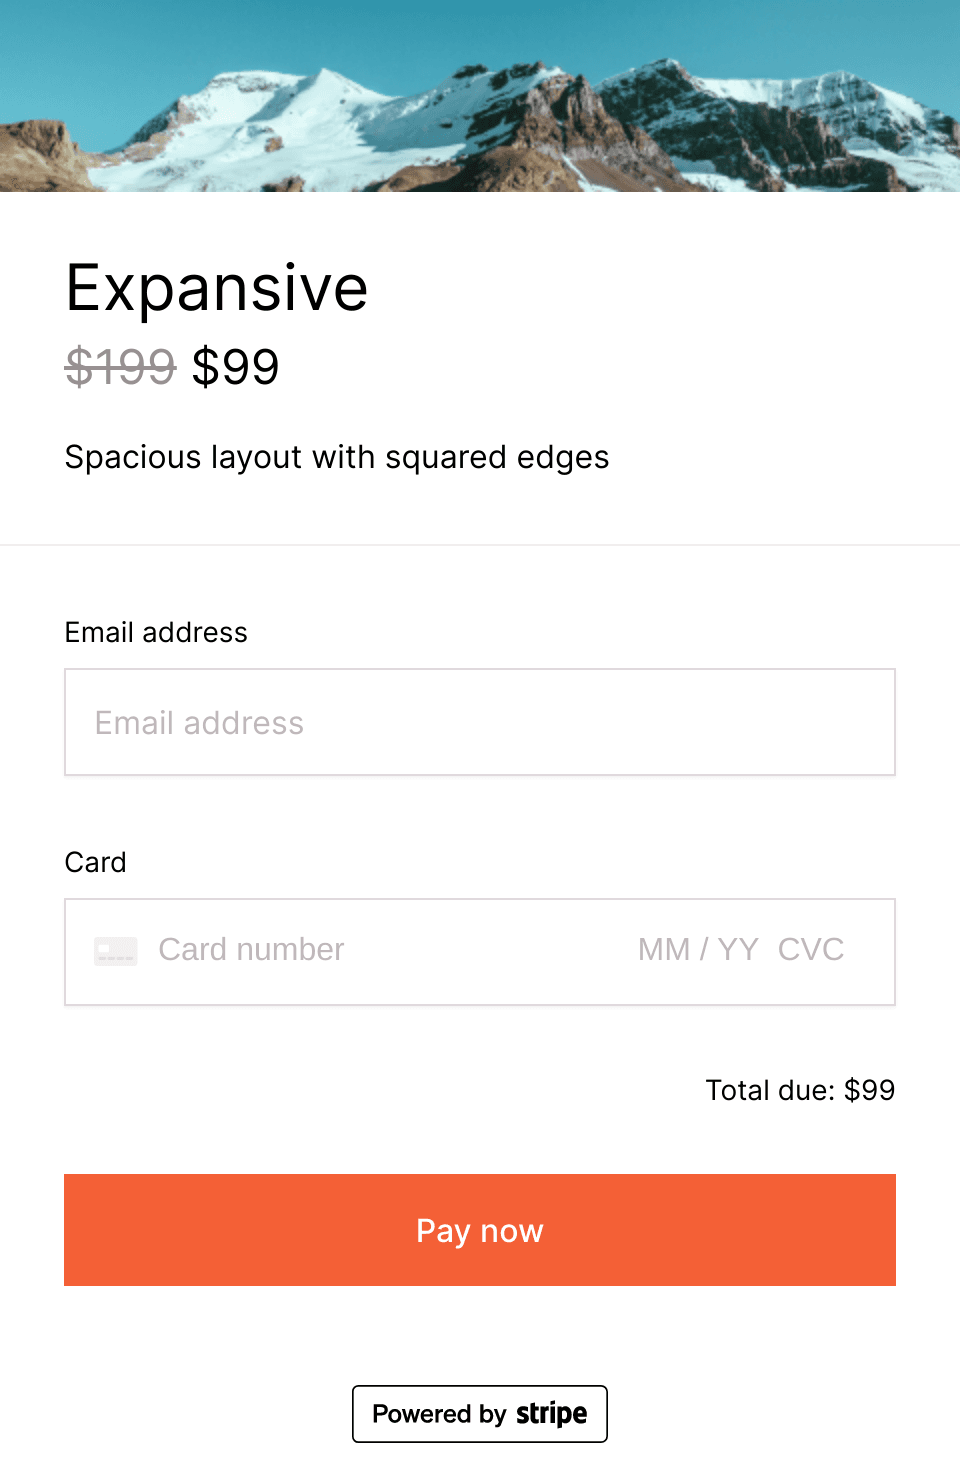Image resolution: width=960 pixels, height=1478 pixels.
Task: Click the credit card icon in card field
Action: coord(115,951)
